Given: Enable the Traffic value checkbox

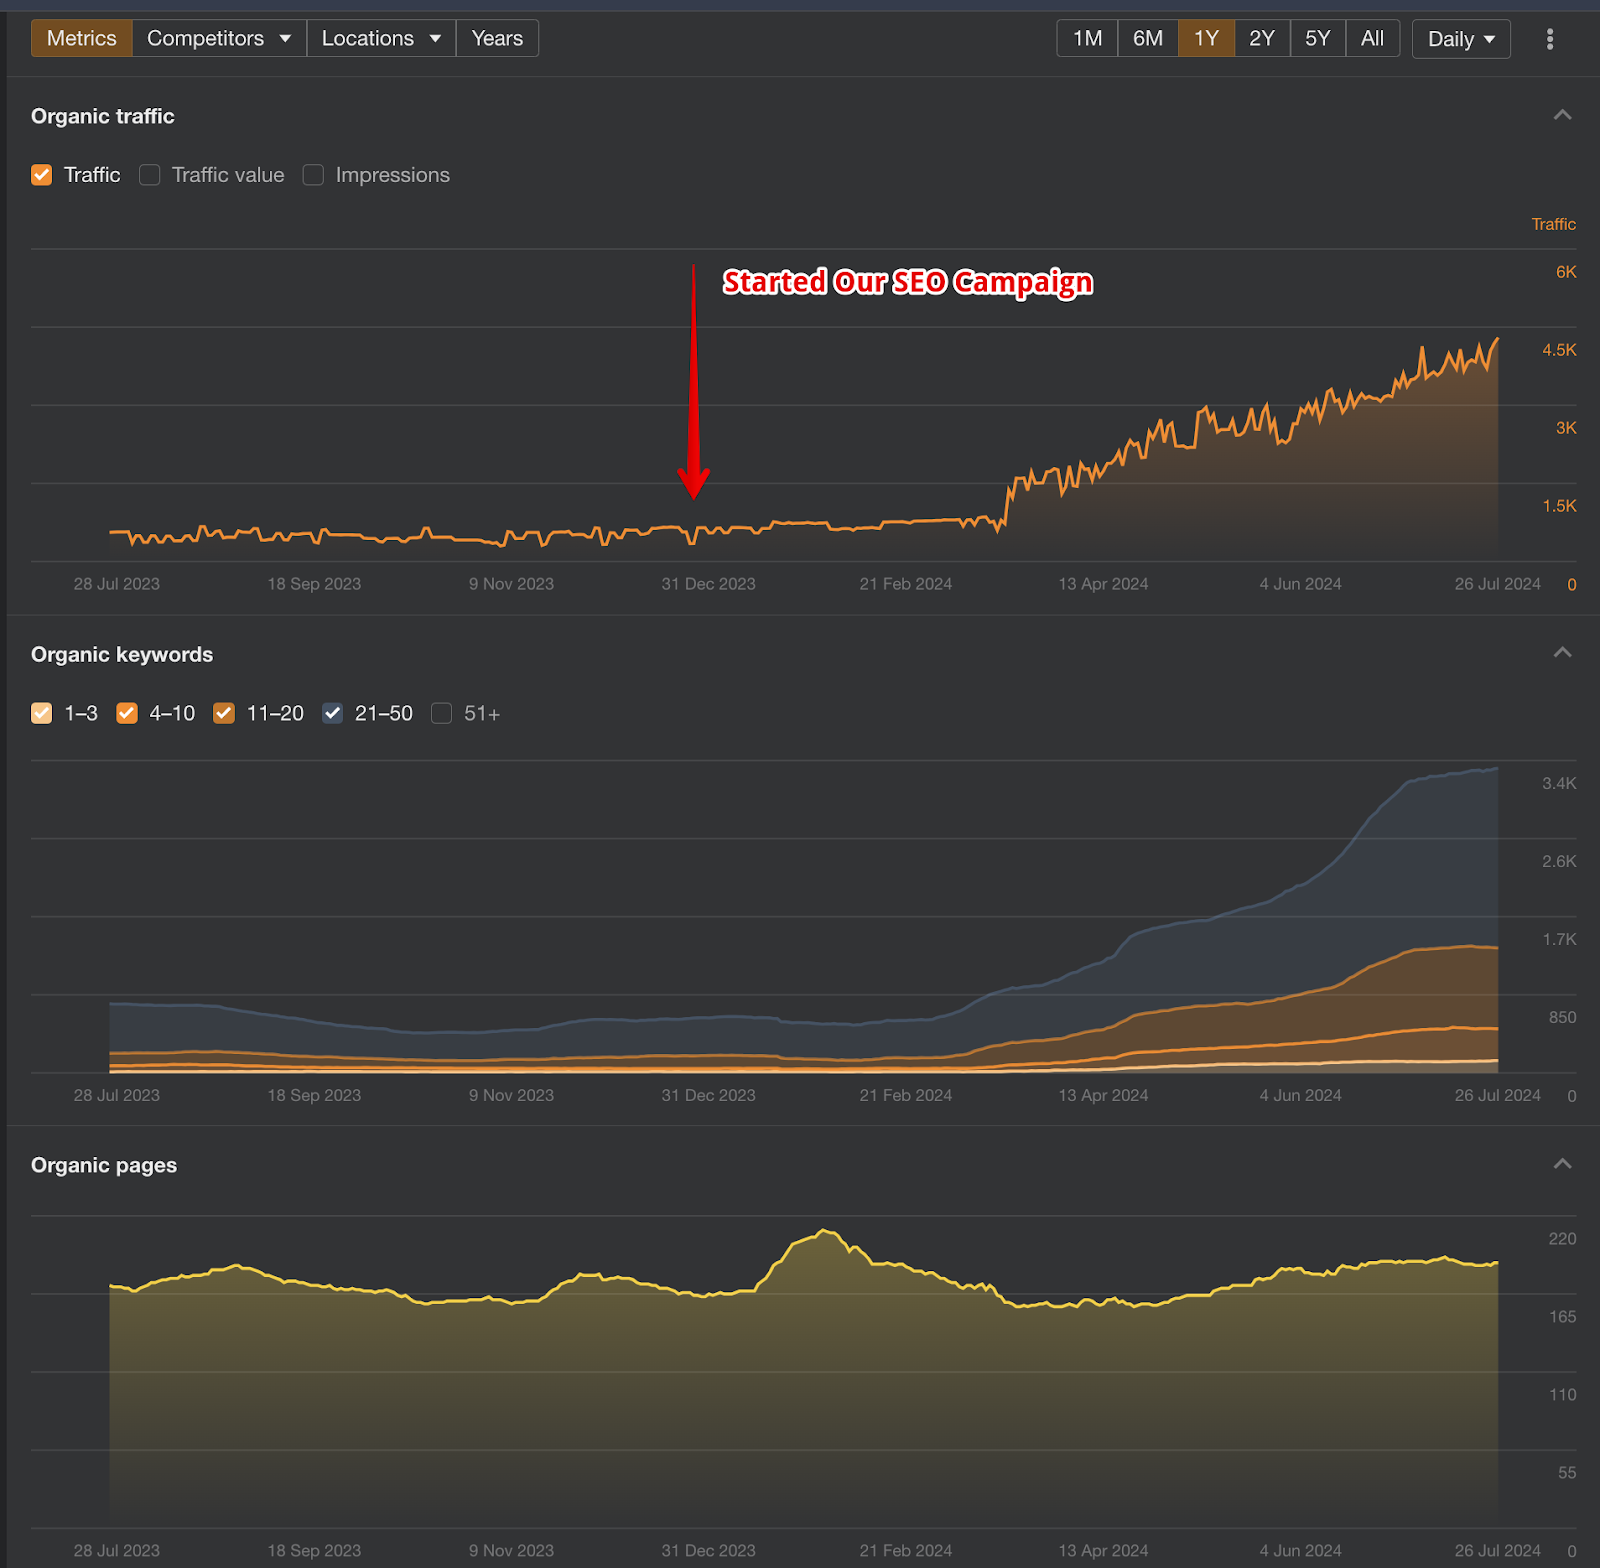Looking at the screenshot, I should click(x=150, y=175).
